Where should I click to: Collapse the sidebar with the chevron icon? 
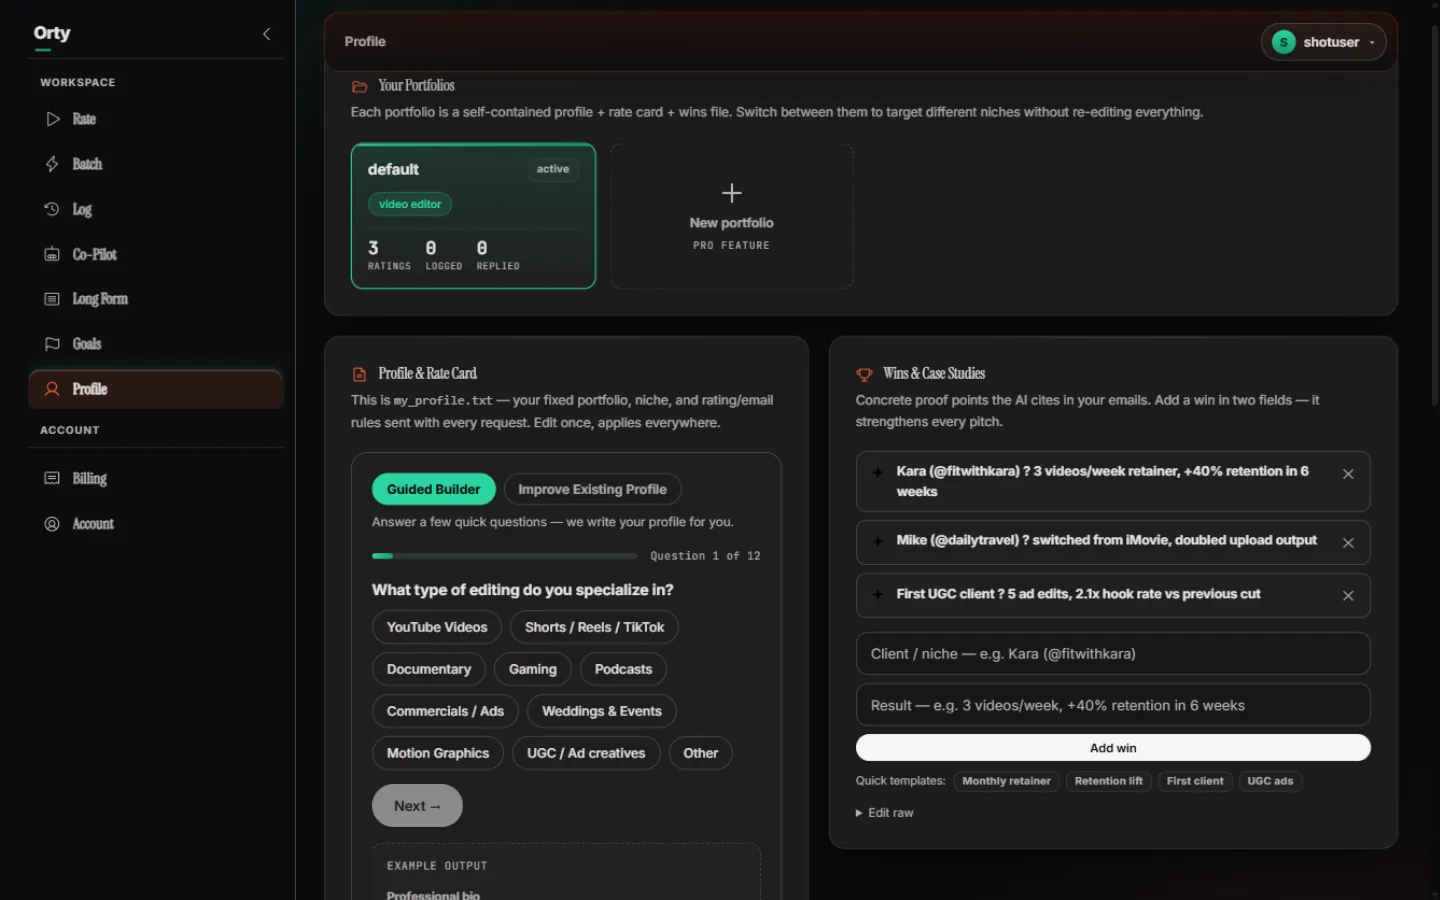[266, 34]
